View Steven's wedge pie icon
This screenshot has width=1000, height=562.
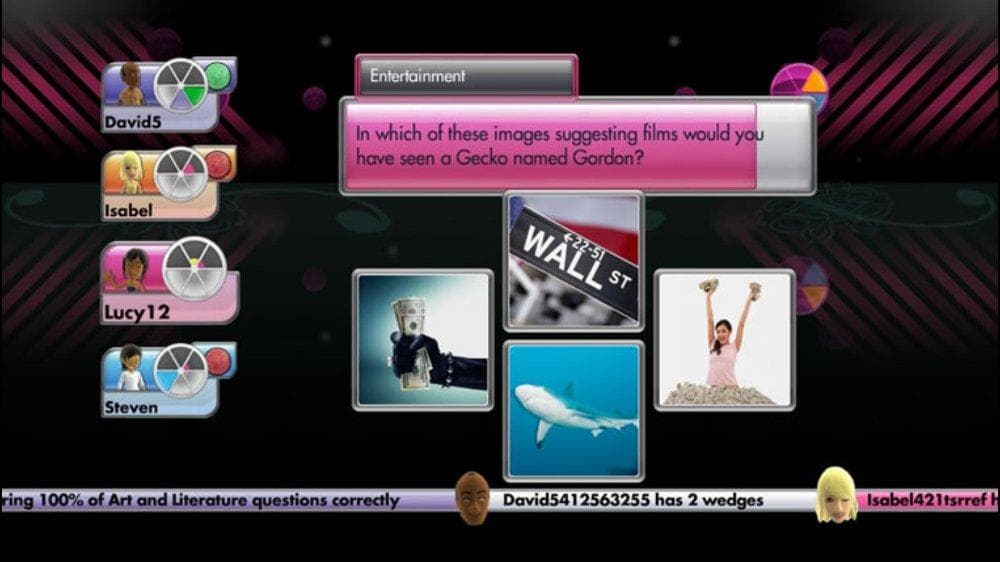[181, 368]
